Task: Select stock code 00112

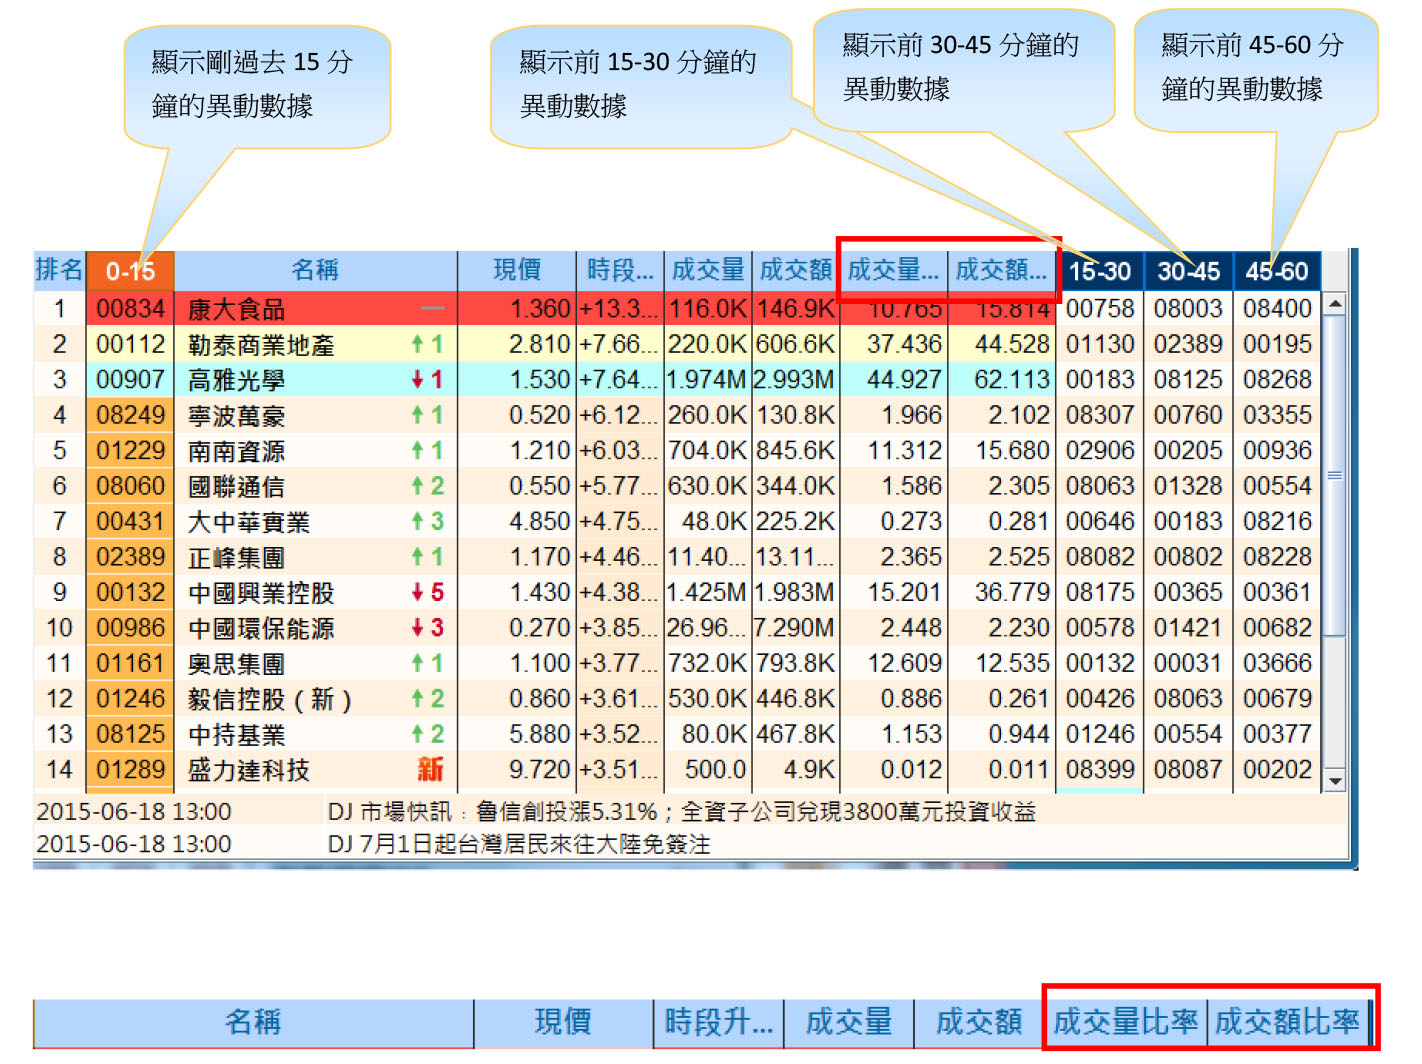Action: [130, 345]
